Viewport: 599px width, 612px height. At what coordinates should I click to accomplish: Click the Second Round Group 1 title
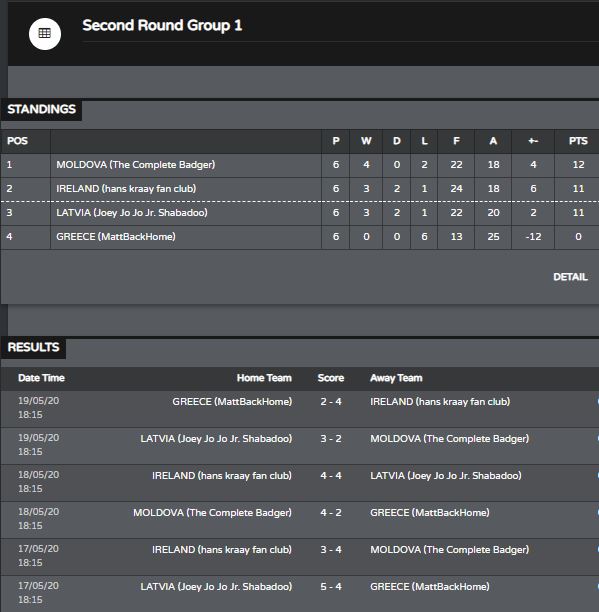click(162, 26)
